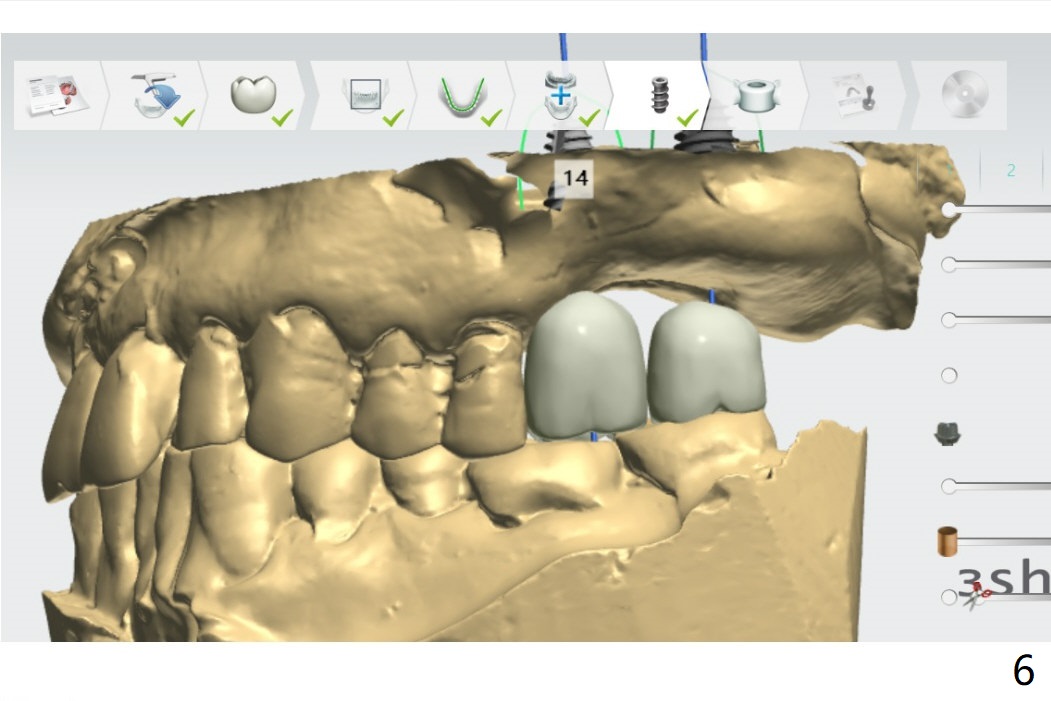Click the gray abutment icon in panel
The image size is (1051, 701).
point(946,433)
